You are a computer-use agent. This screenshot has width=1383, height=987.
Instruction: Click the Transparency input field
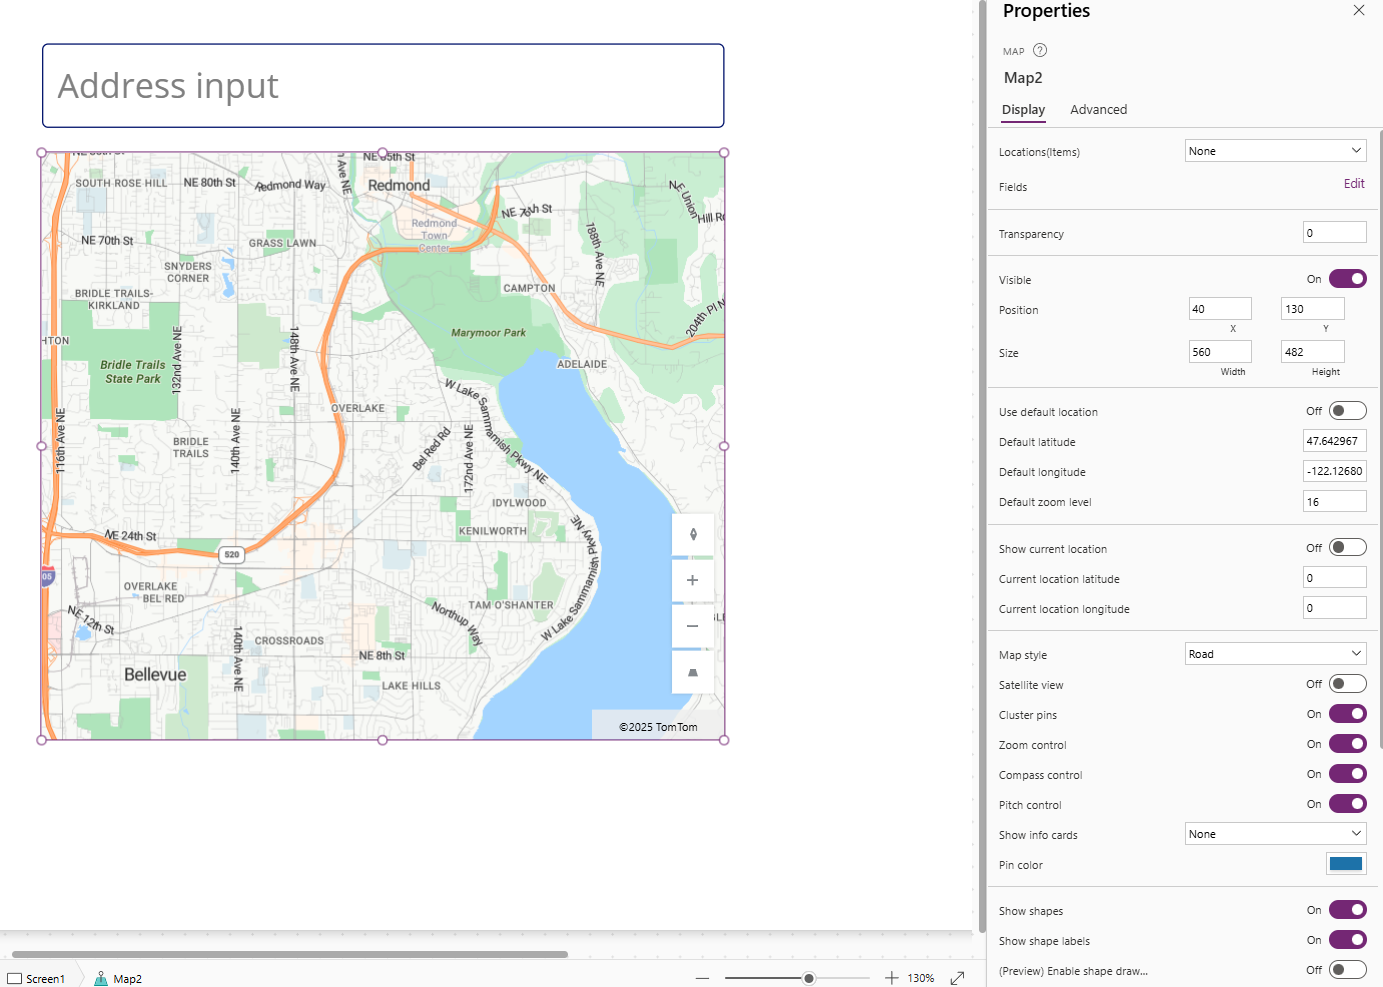(1334, 233)
